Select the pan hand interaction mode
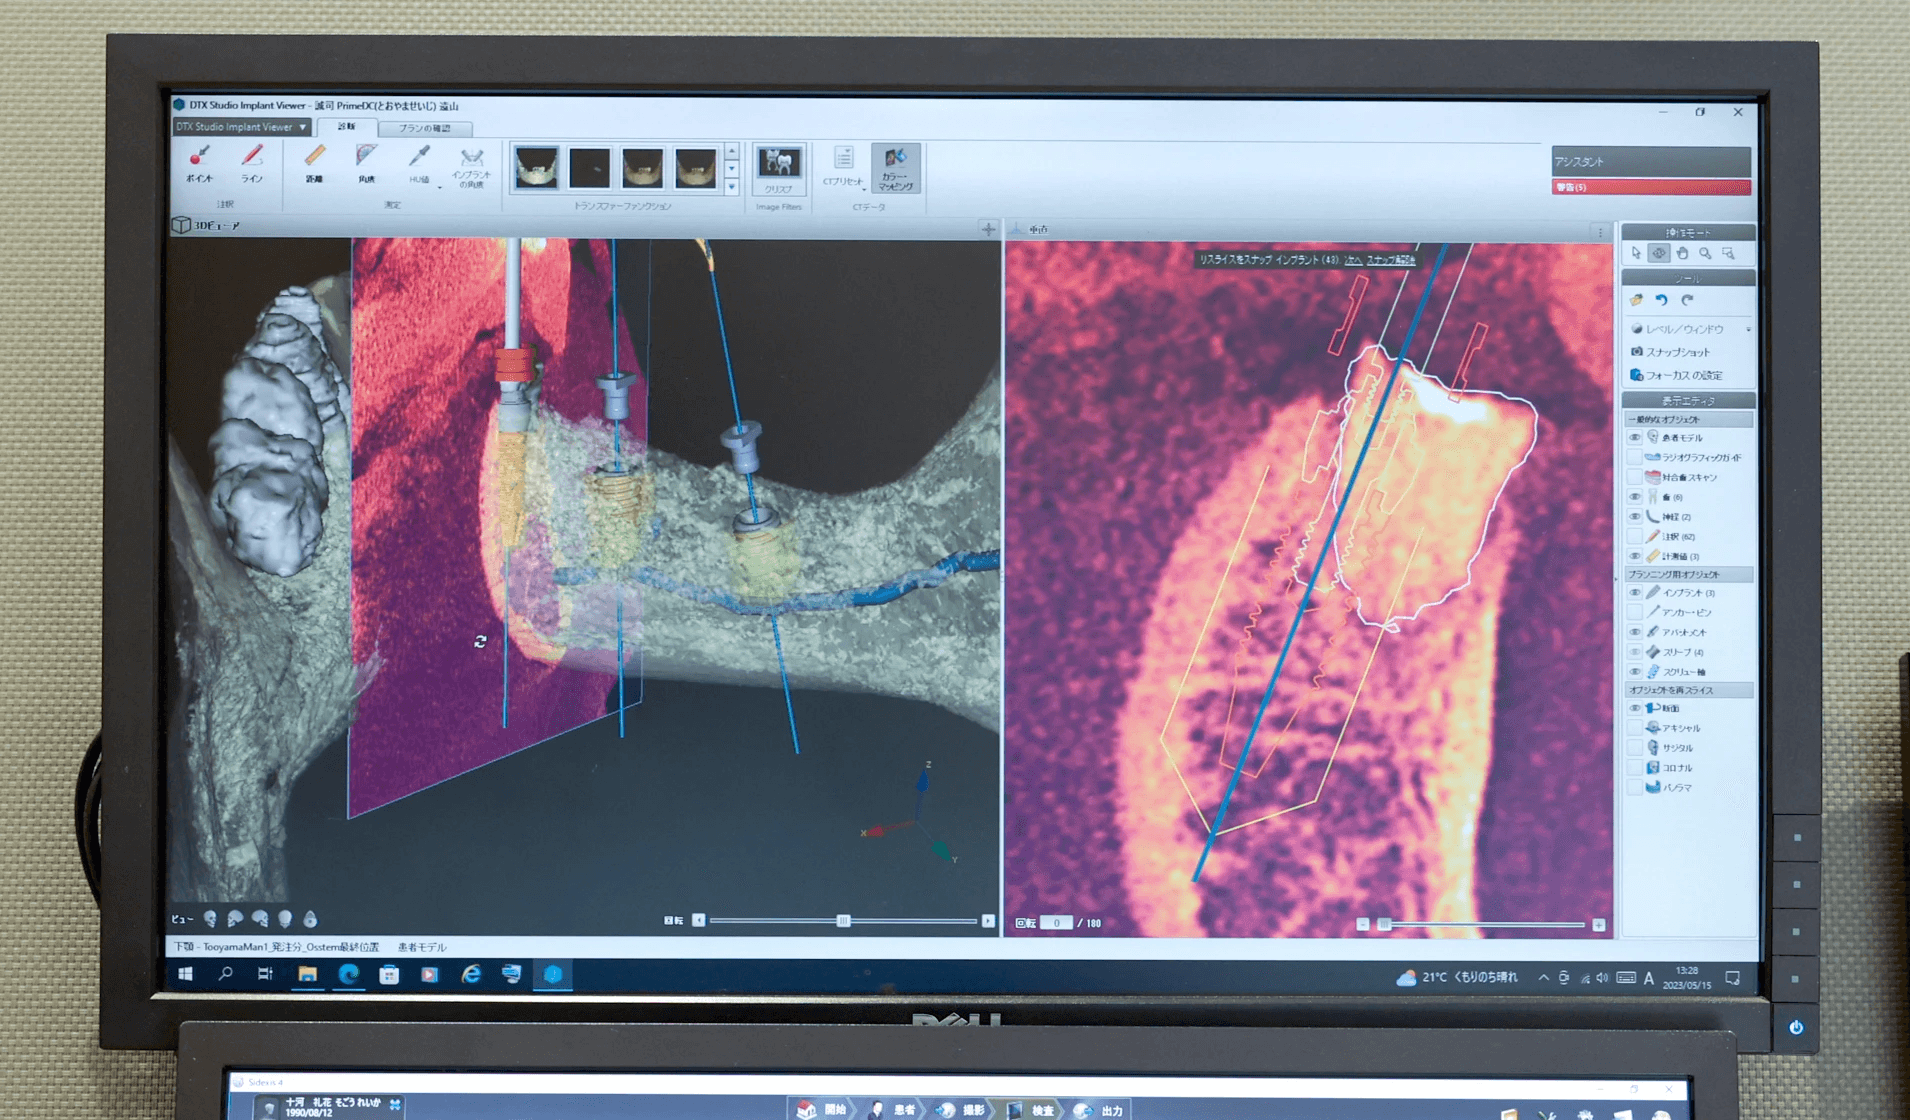 pyautogui.click(x=1682, y=253)
